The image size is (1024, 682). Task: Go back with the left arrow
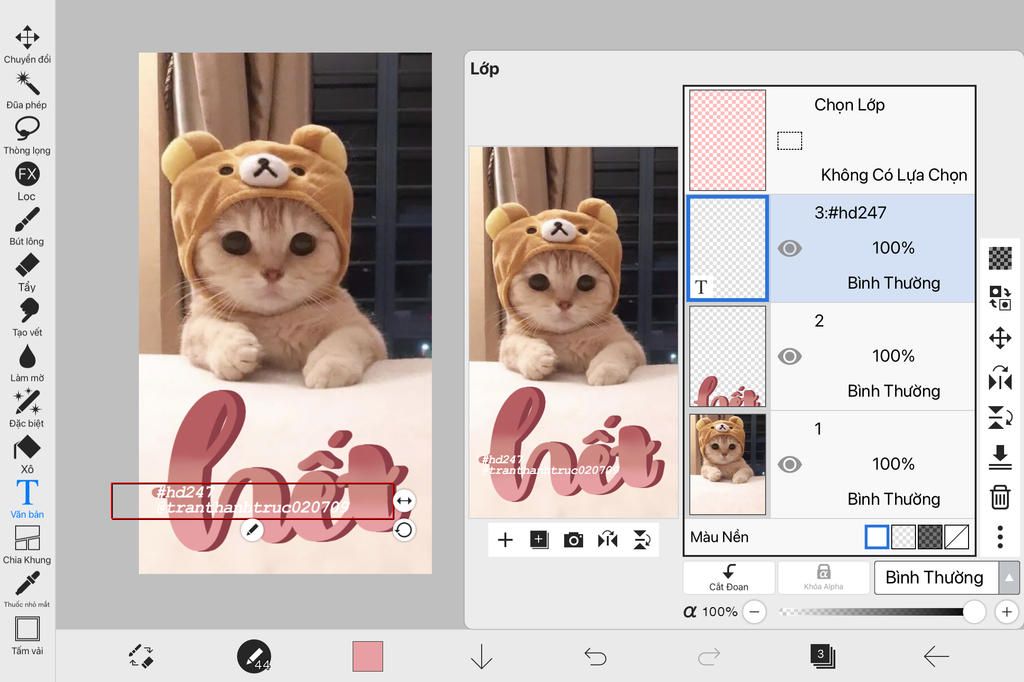point(936,657)
